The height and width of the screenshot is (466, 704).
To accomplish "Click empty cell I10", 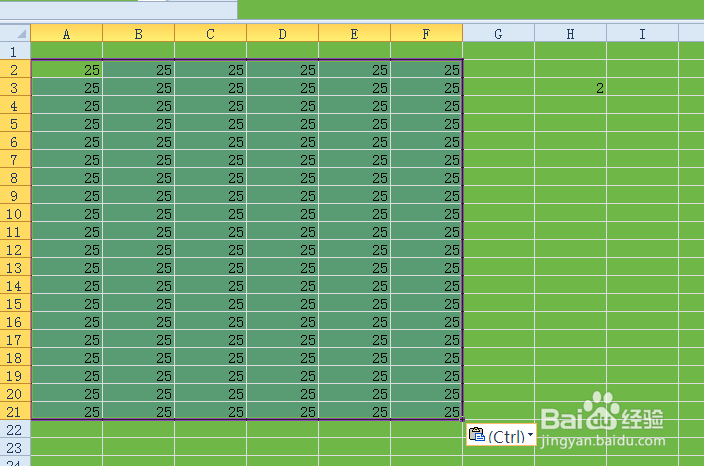I will [642, 213].
